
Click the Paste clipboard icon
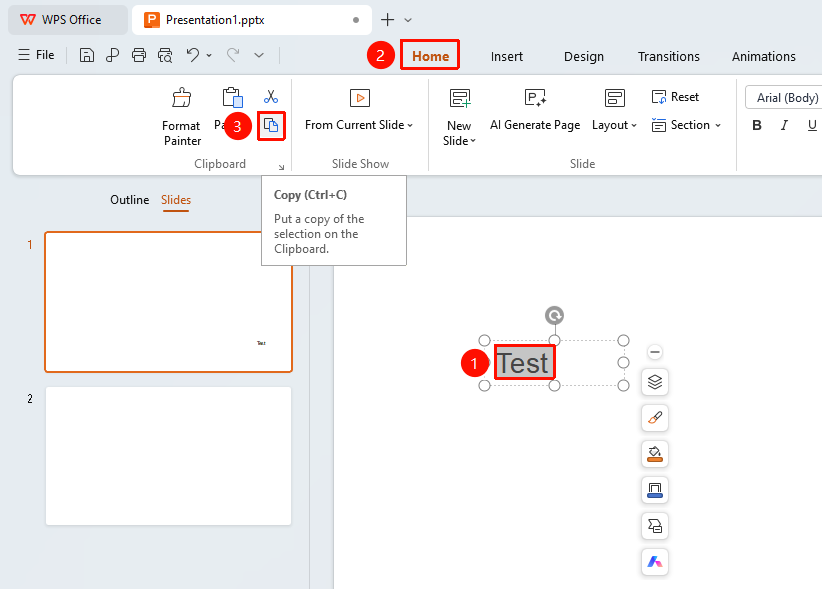(232, 98)
